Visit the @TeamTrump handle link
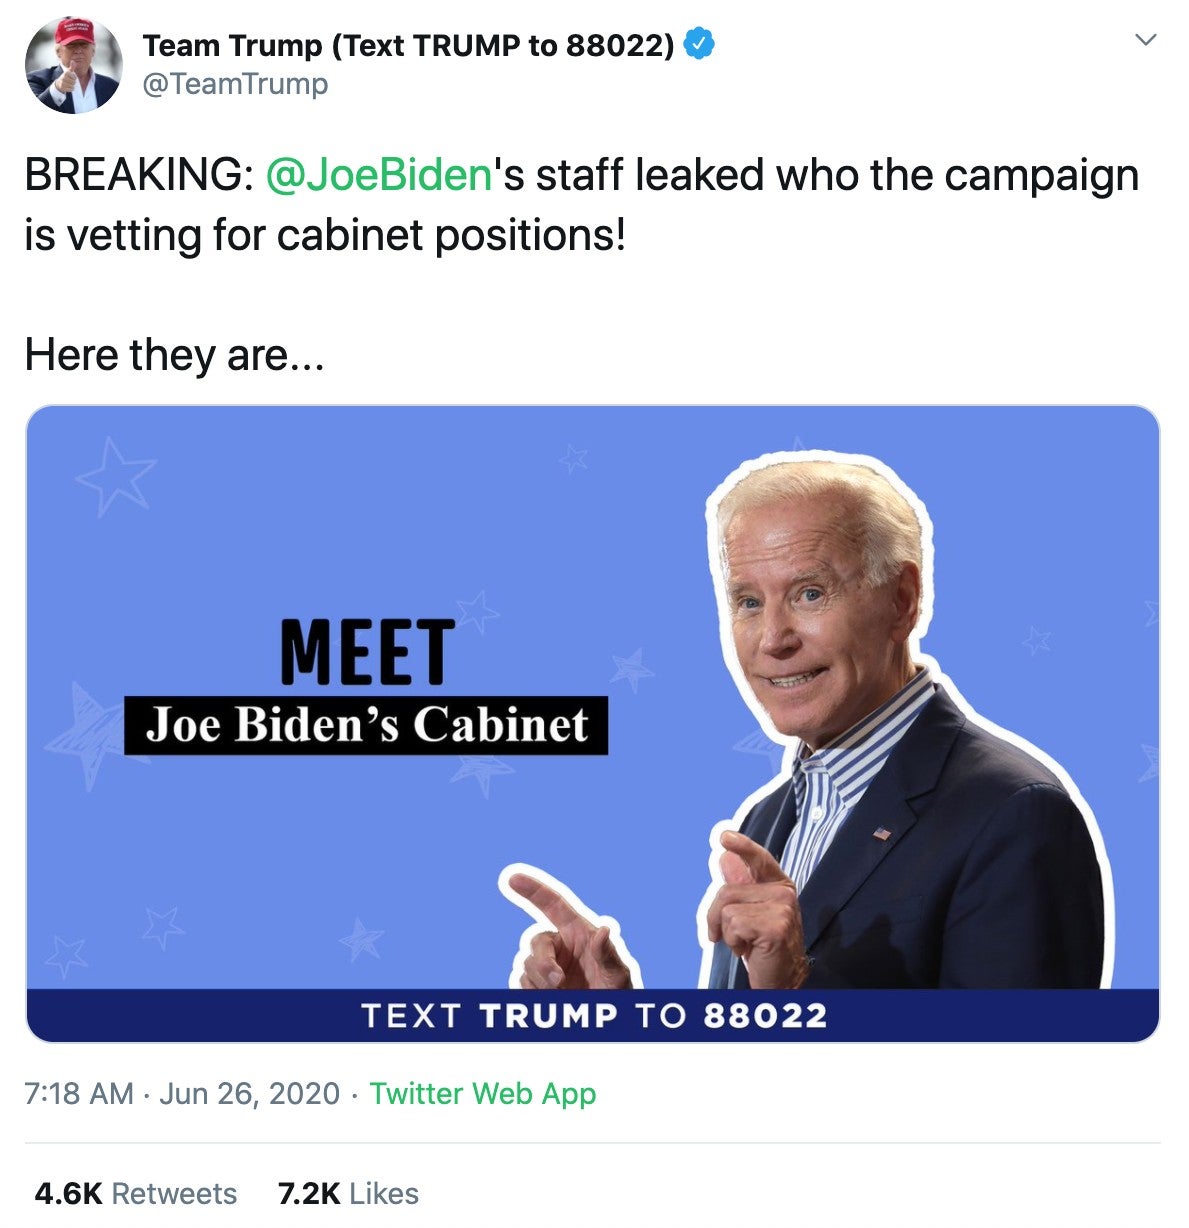1189x1228 pixels. pyautogui.click(x=235, y=84)
